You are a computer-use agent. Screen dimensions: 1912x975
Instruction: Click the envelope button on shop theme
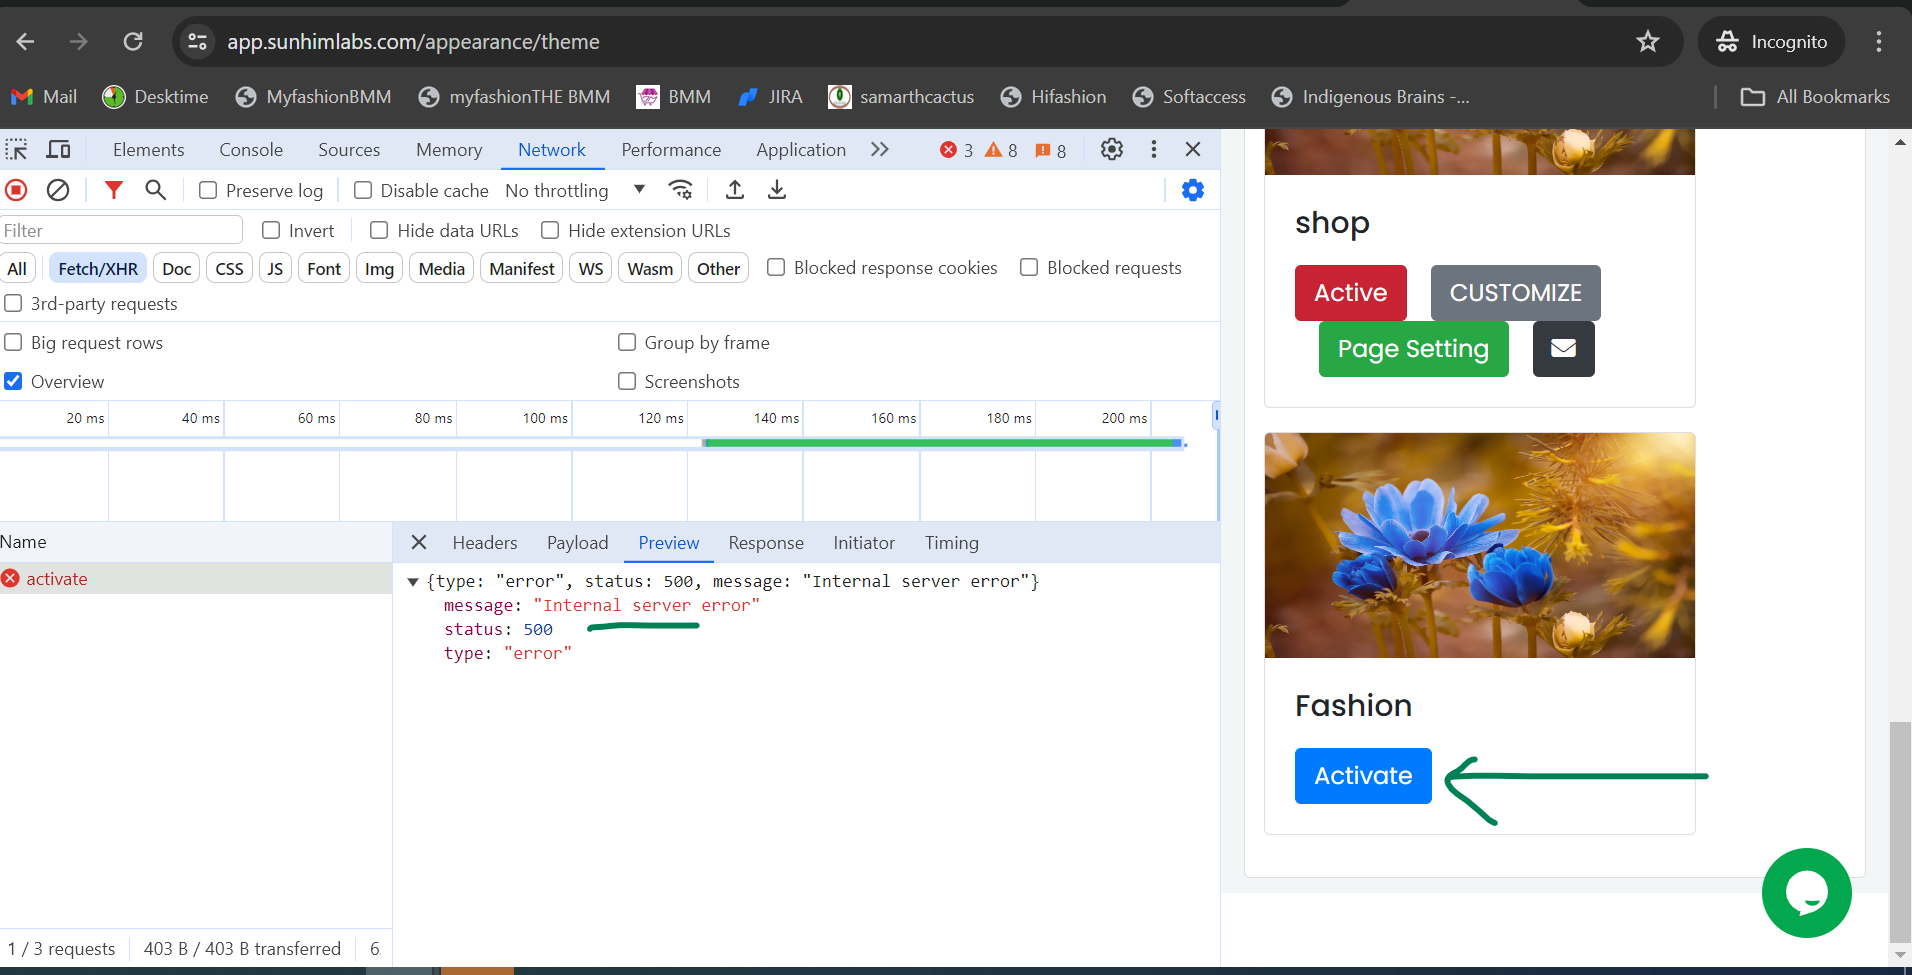click(x=1563, y=348)
